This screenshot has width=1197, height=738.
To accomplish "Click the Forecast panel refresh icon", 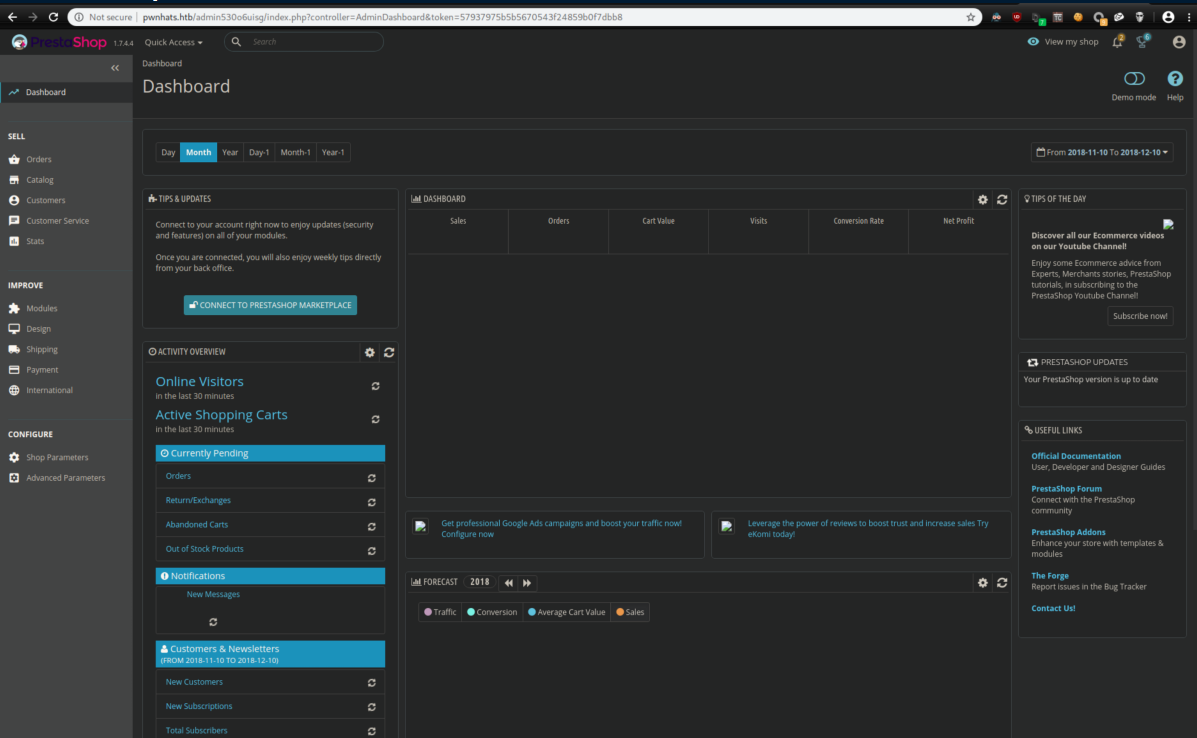I will coord(1002,582).
